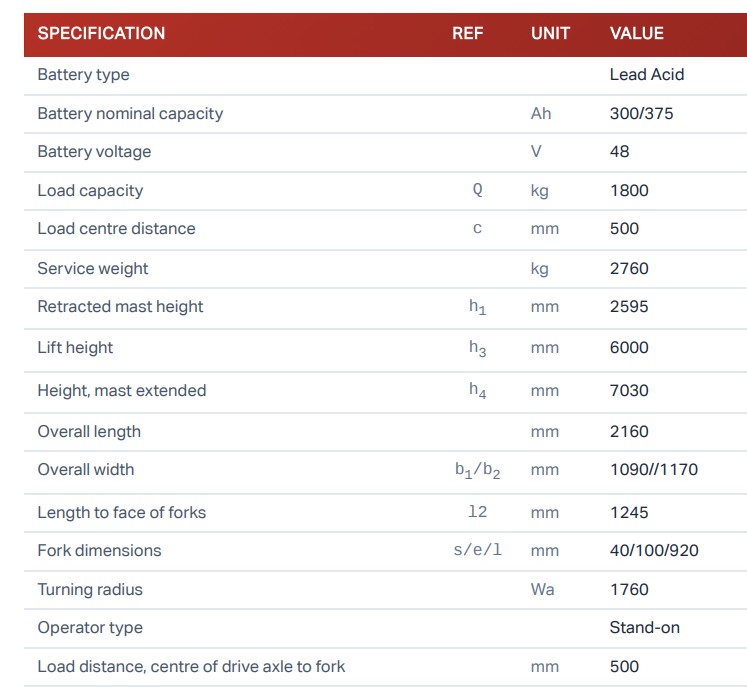Click the SPECIFICATION column header
Viewport: 747px width, 695px height.
pos(101,33)
